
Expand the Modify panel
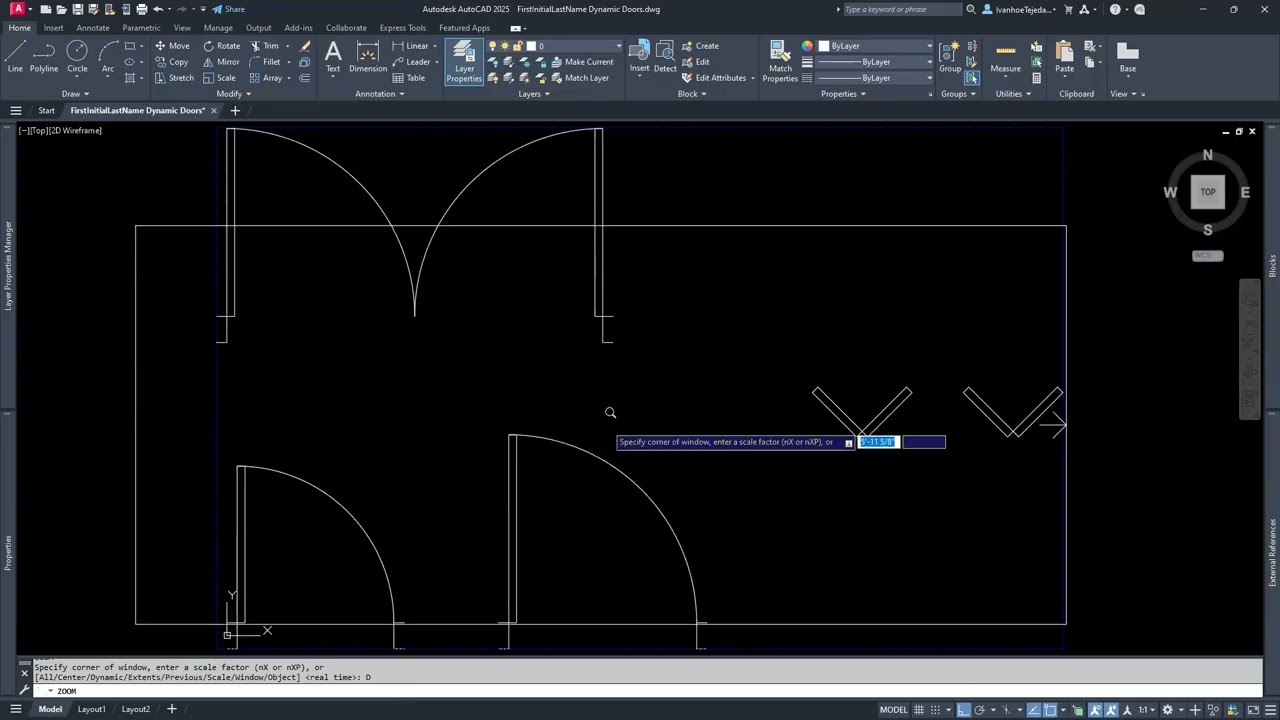(x=233, y=94)
